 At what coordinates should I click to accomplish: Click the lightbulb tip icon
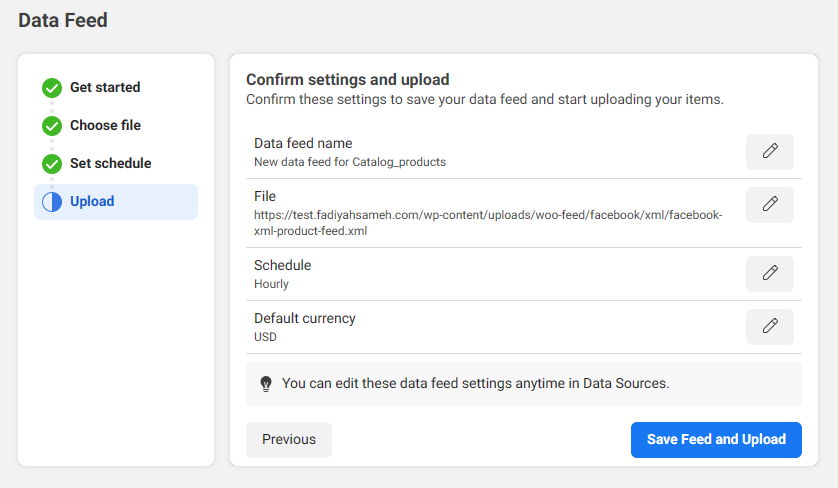point(266,383)
